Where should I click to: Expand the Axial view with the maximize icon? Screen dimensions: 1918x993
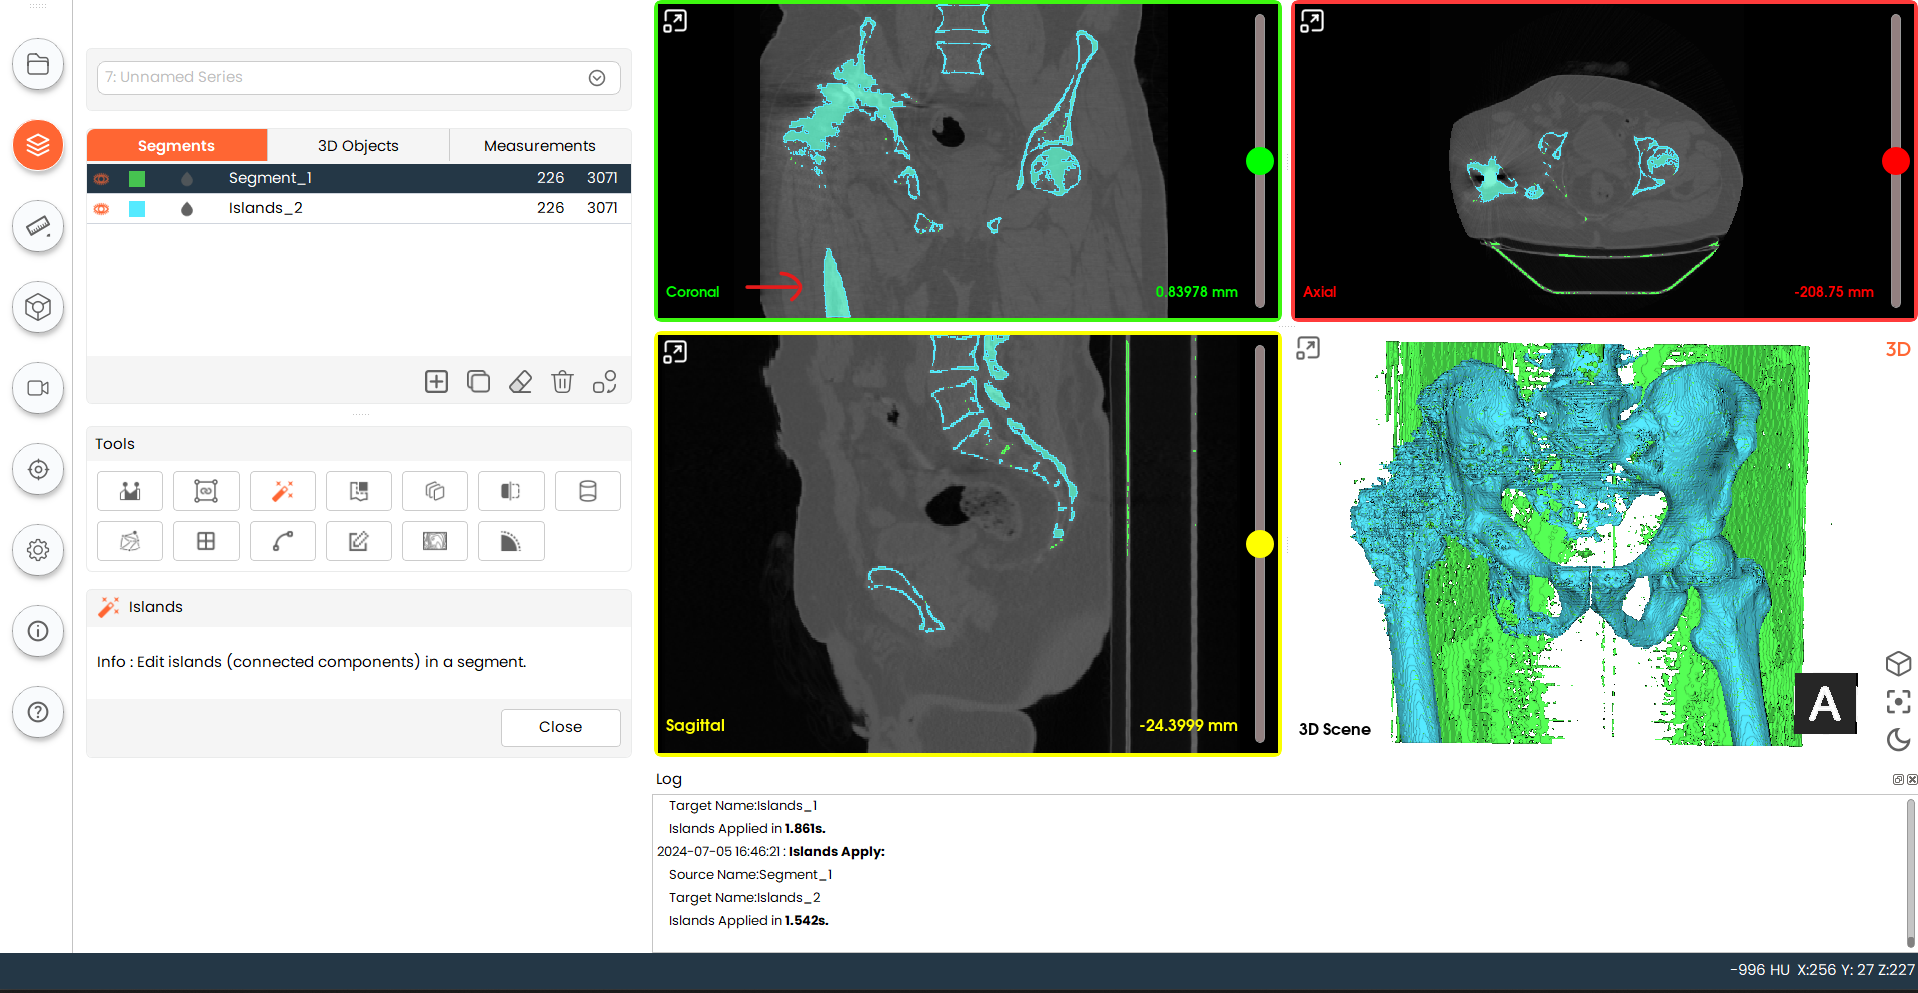[x=1312, y=21]
